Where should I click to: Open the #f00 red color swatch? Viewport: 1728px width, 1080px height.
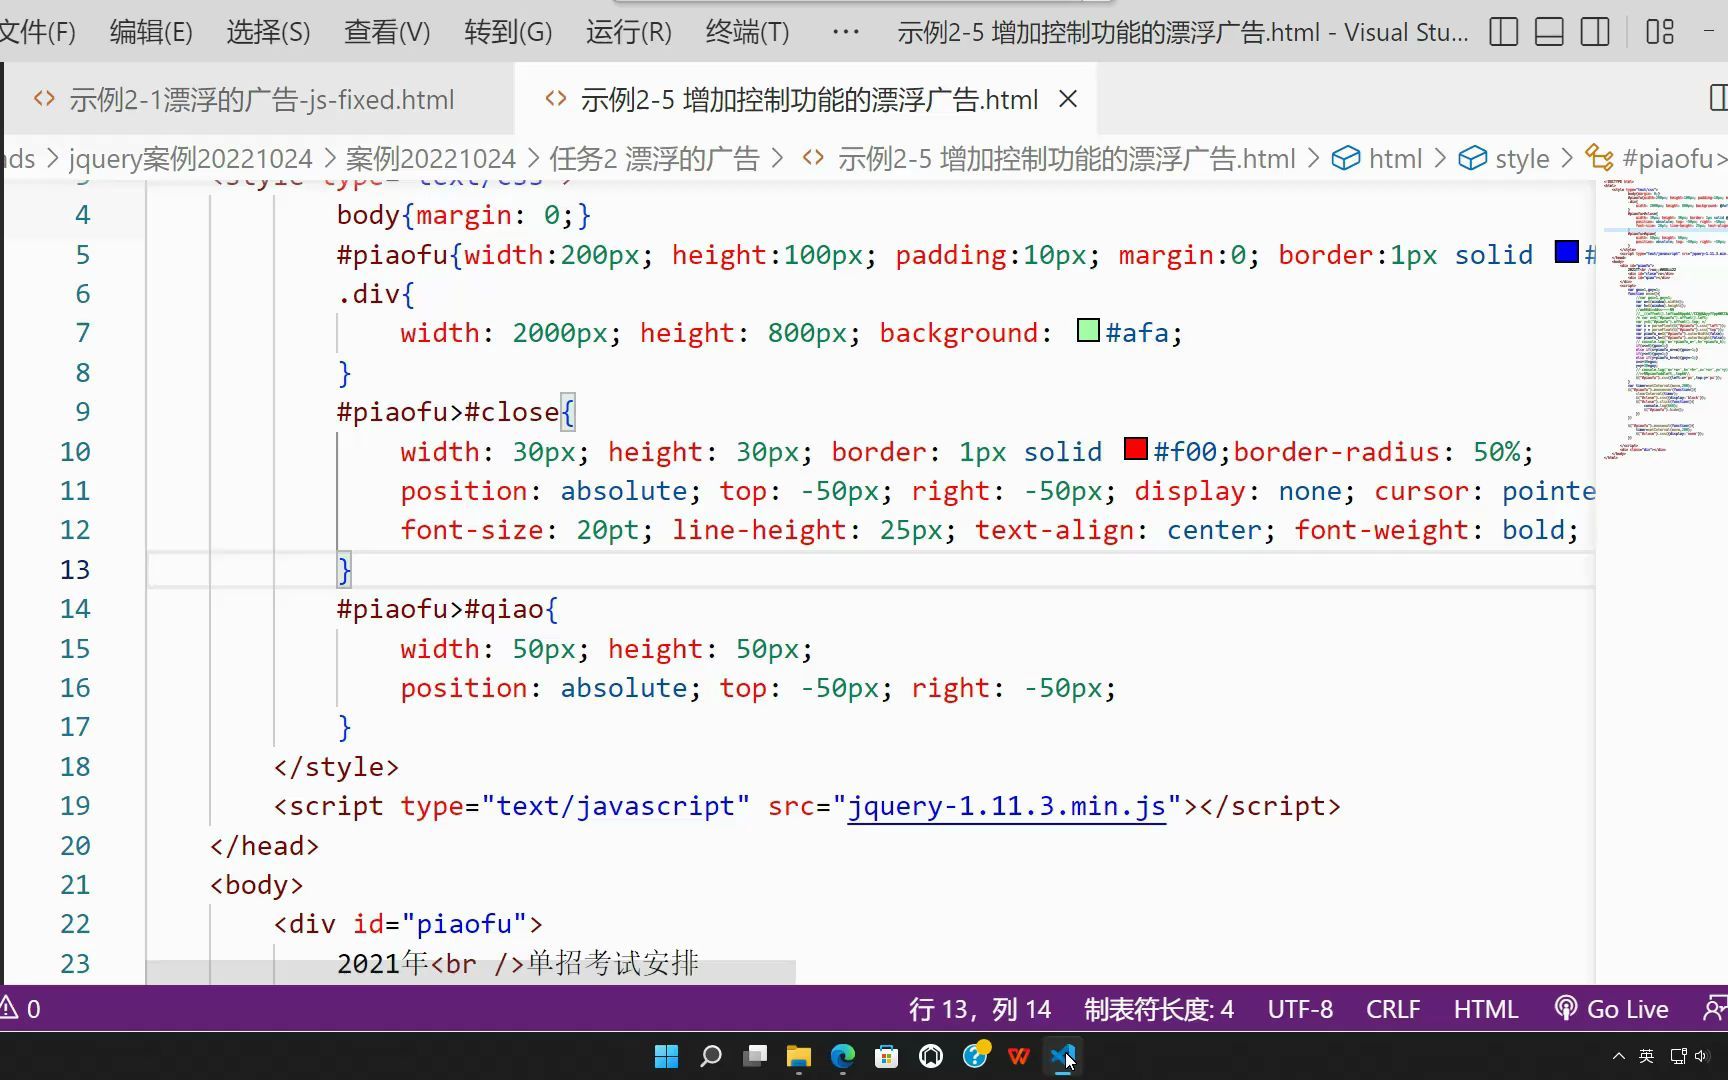point(1135,449)
